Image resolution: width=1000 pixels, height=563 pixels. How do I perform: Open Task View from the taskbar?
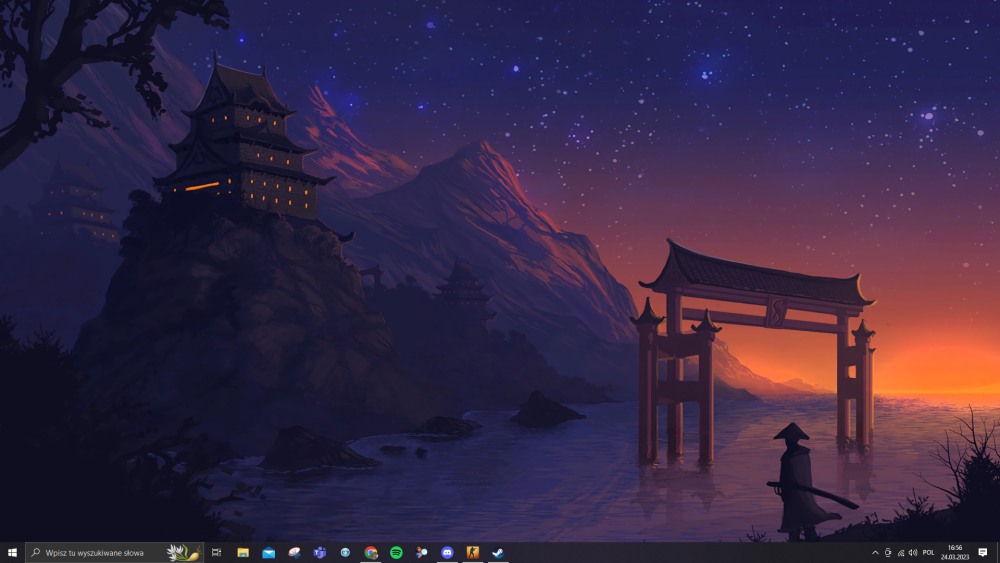[x=217, y=552]
